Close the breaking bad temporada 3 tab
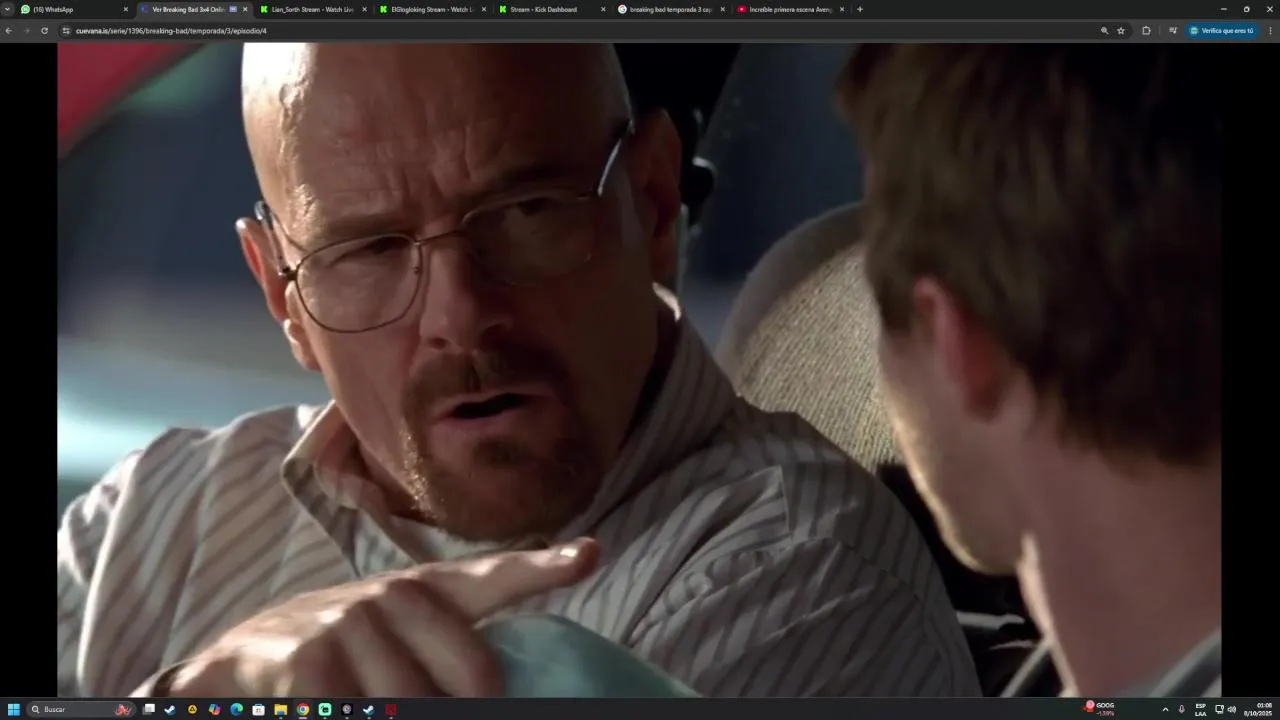Image resolution: width=1280 pixels, height=720 pixels. pos(722,9)
